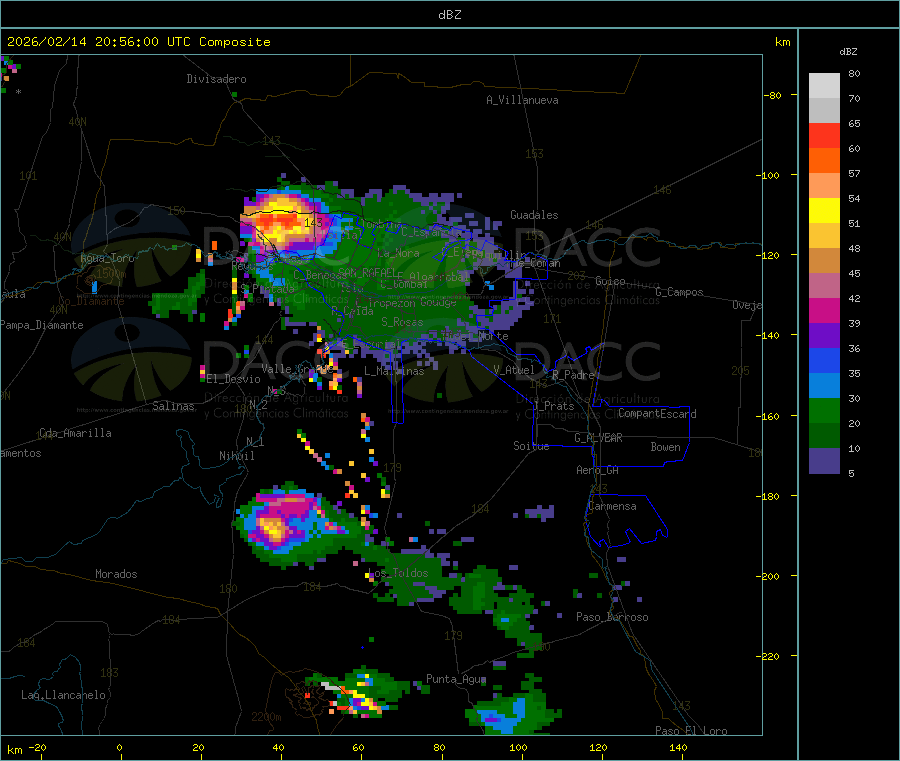The width and height of the screenshot is (900, 761).
Task: Click the dark orange 60-57 dBZ legend swatch
Action: [x=824, y=161]
